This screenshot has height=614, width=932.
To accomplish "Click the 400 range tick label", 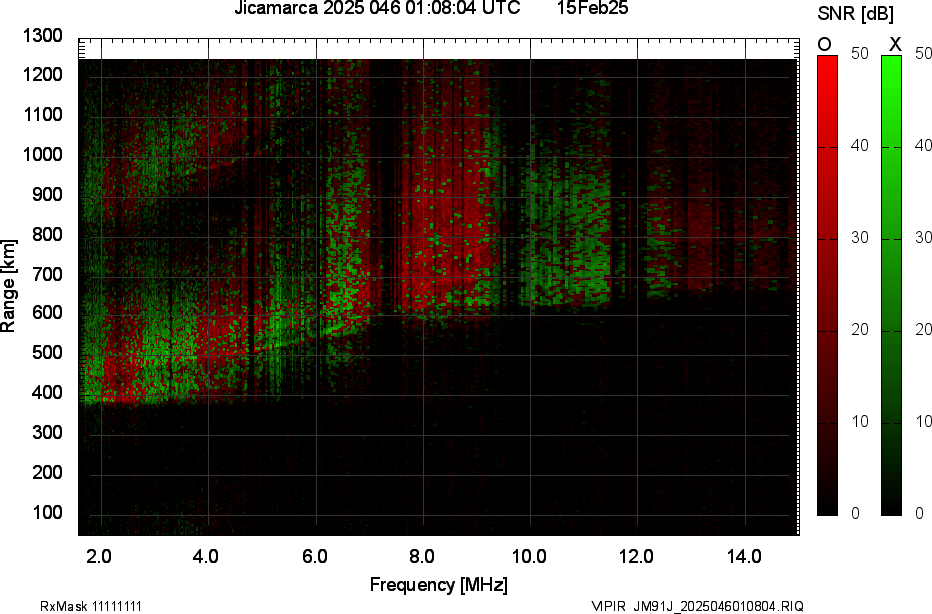I will click(x=47, y=392).
